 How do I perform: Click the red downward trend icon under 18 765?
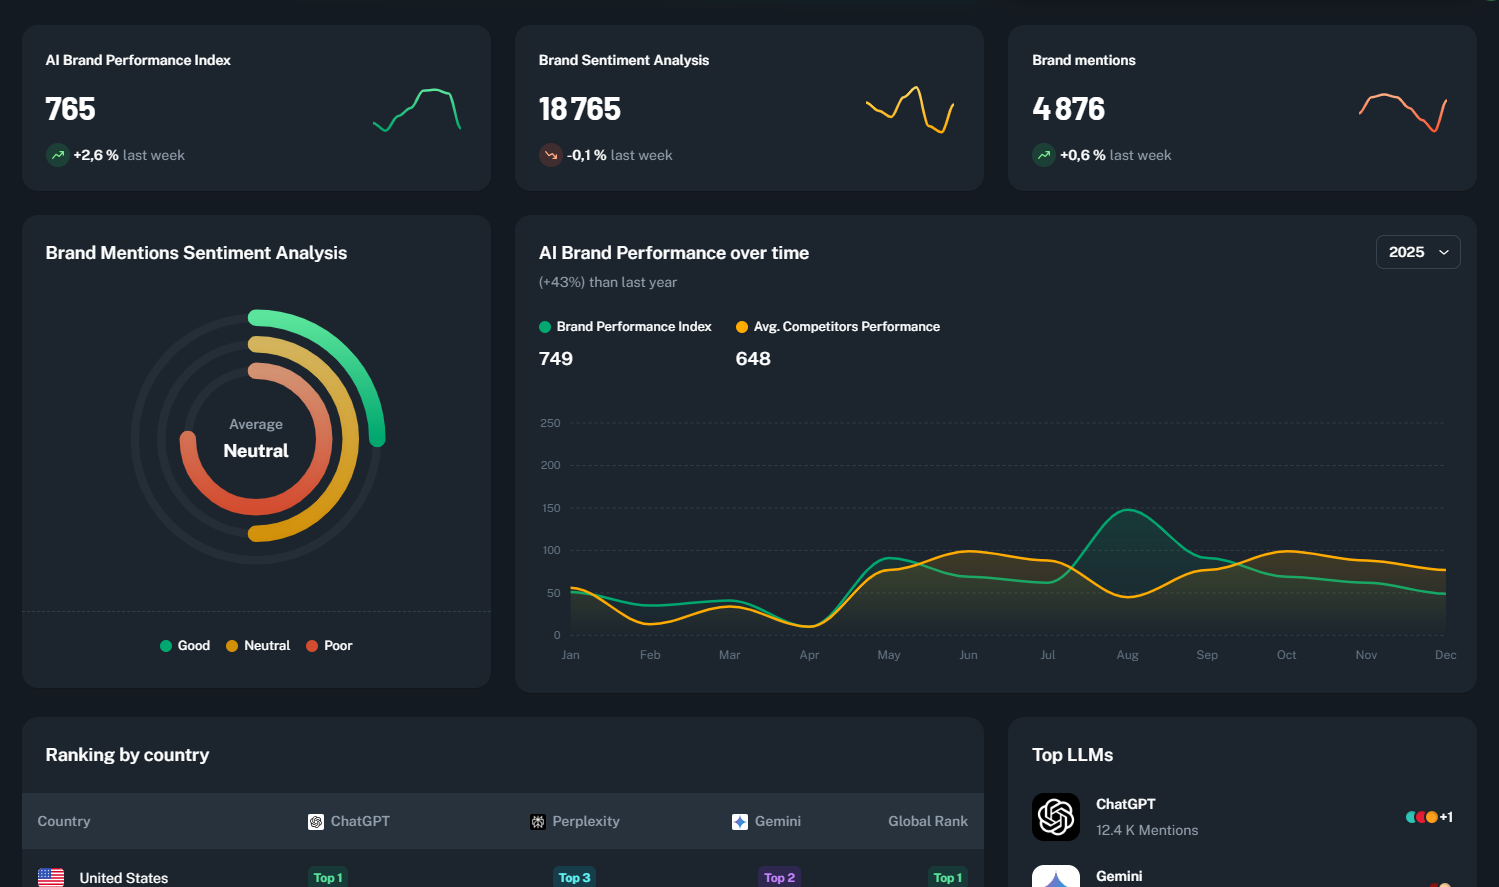pyautogui.click(x=551, y=155)
